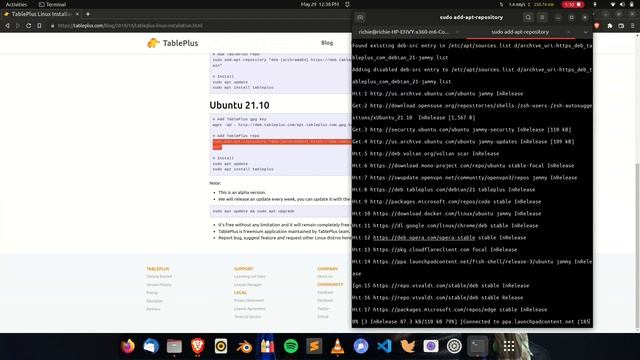Click the terminal search icon
This screenshot has height=360, width=640.
528,18
